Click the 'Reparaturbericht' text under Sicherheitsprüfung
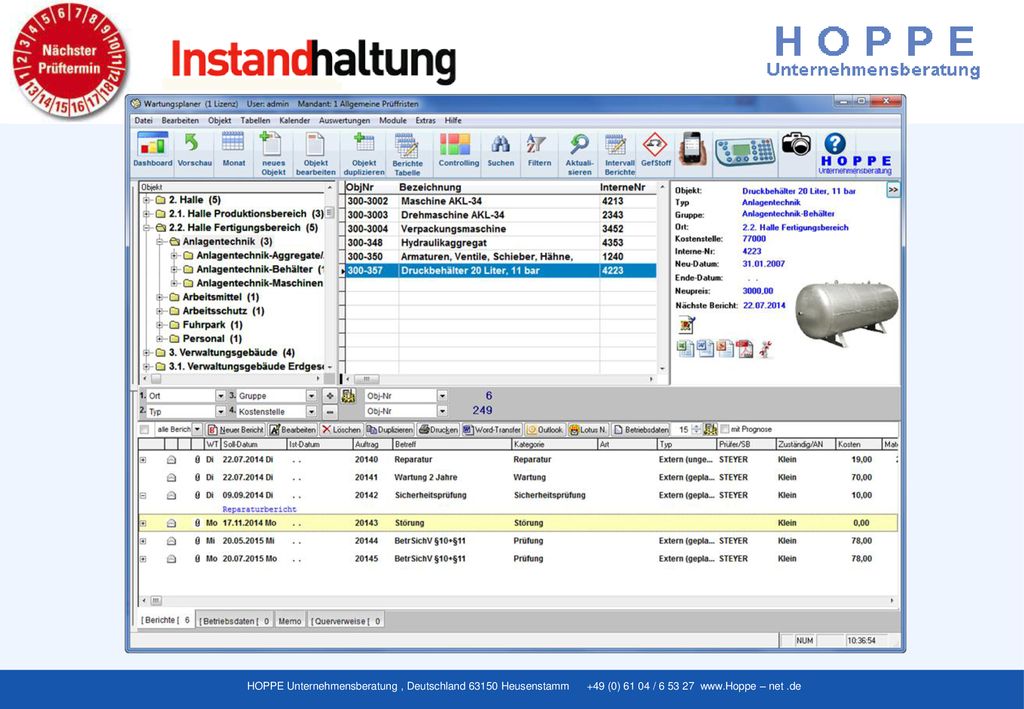1024x709 pixels. click(259, 509)
